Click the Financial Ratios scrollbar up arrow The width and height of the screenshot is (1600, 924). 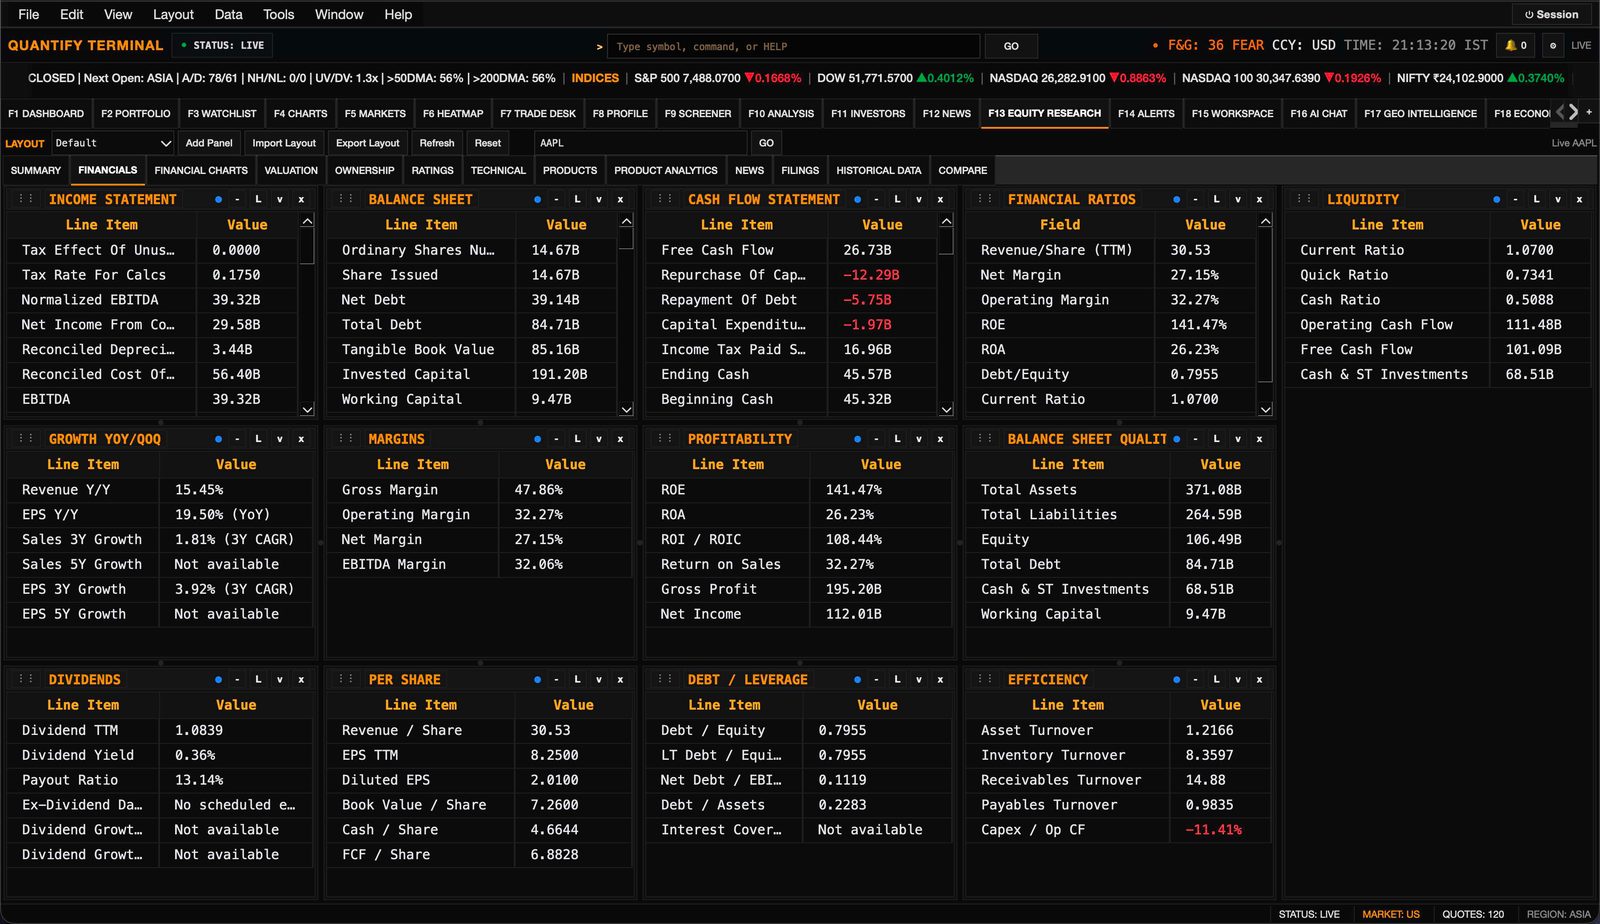pos(1265,221)
